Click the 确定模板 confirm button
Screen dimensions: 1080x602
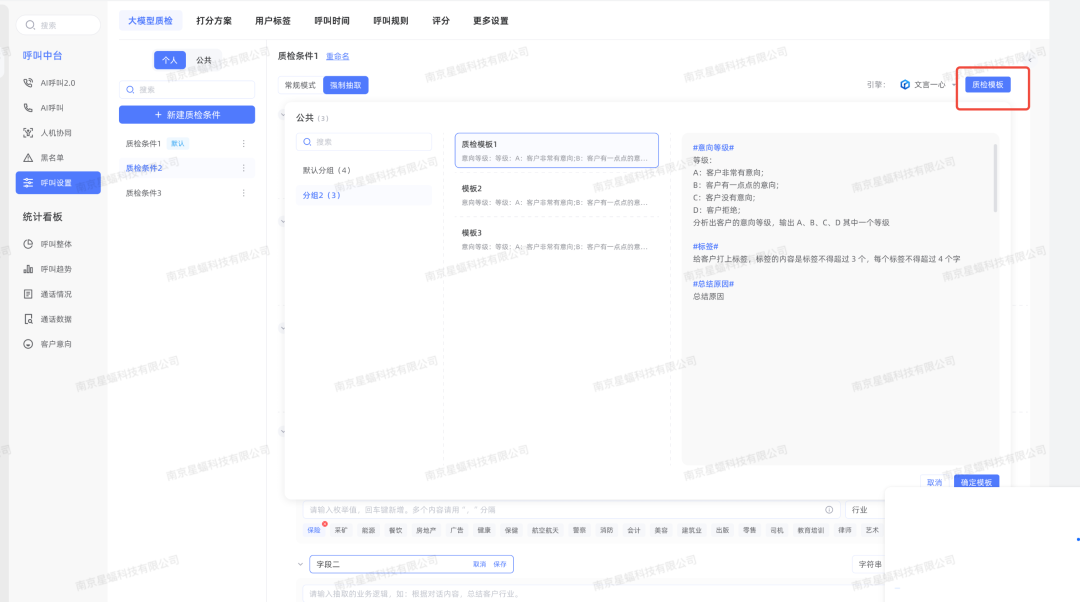point(976,483)
